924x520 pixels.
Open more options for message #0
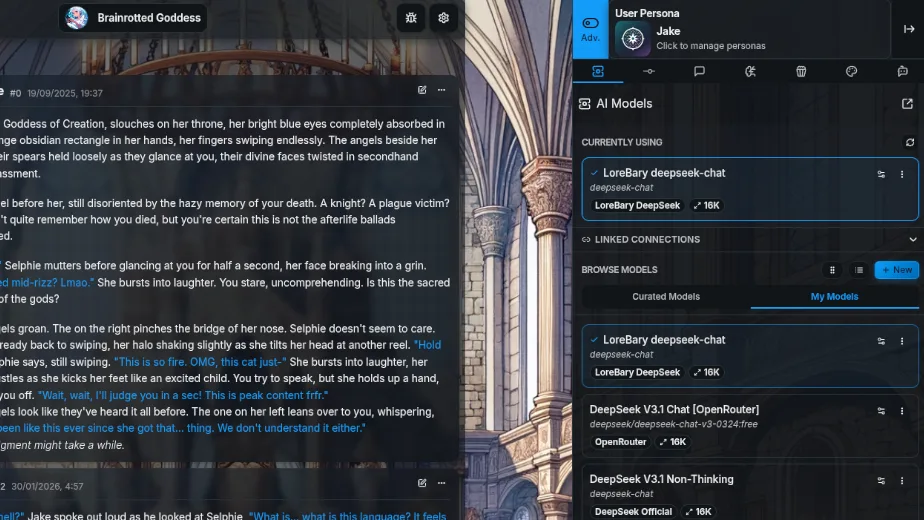coord(441,90)
